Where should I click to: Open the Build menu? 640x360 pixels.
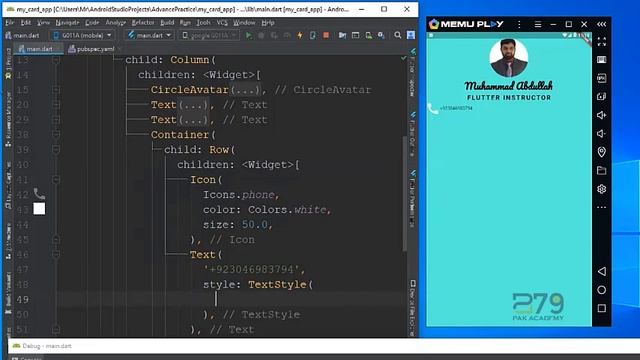[167, 23]
